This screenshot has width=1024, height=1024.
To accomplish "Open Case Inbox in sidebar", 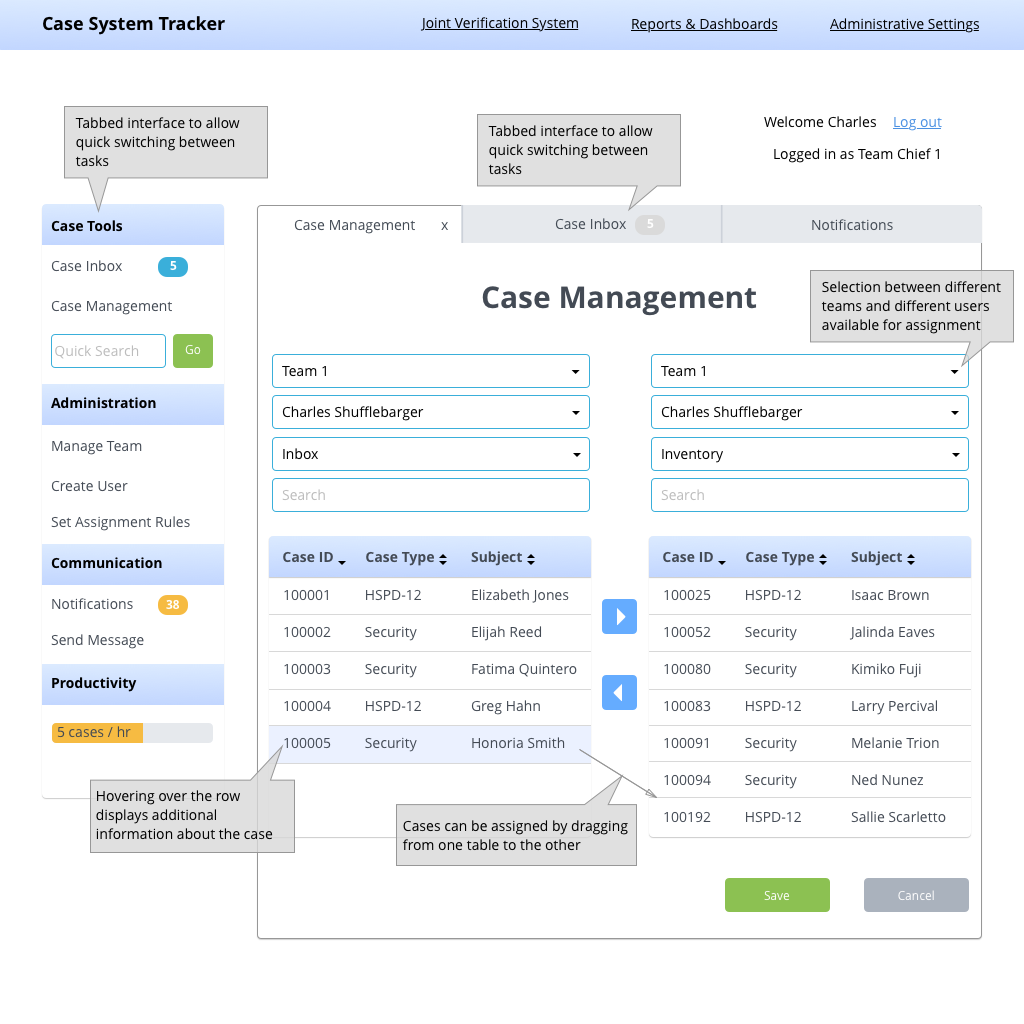I will [x=87, y=266].
